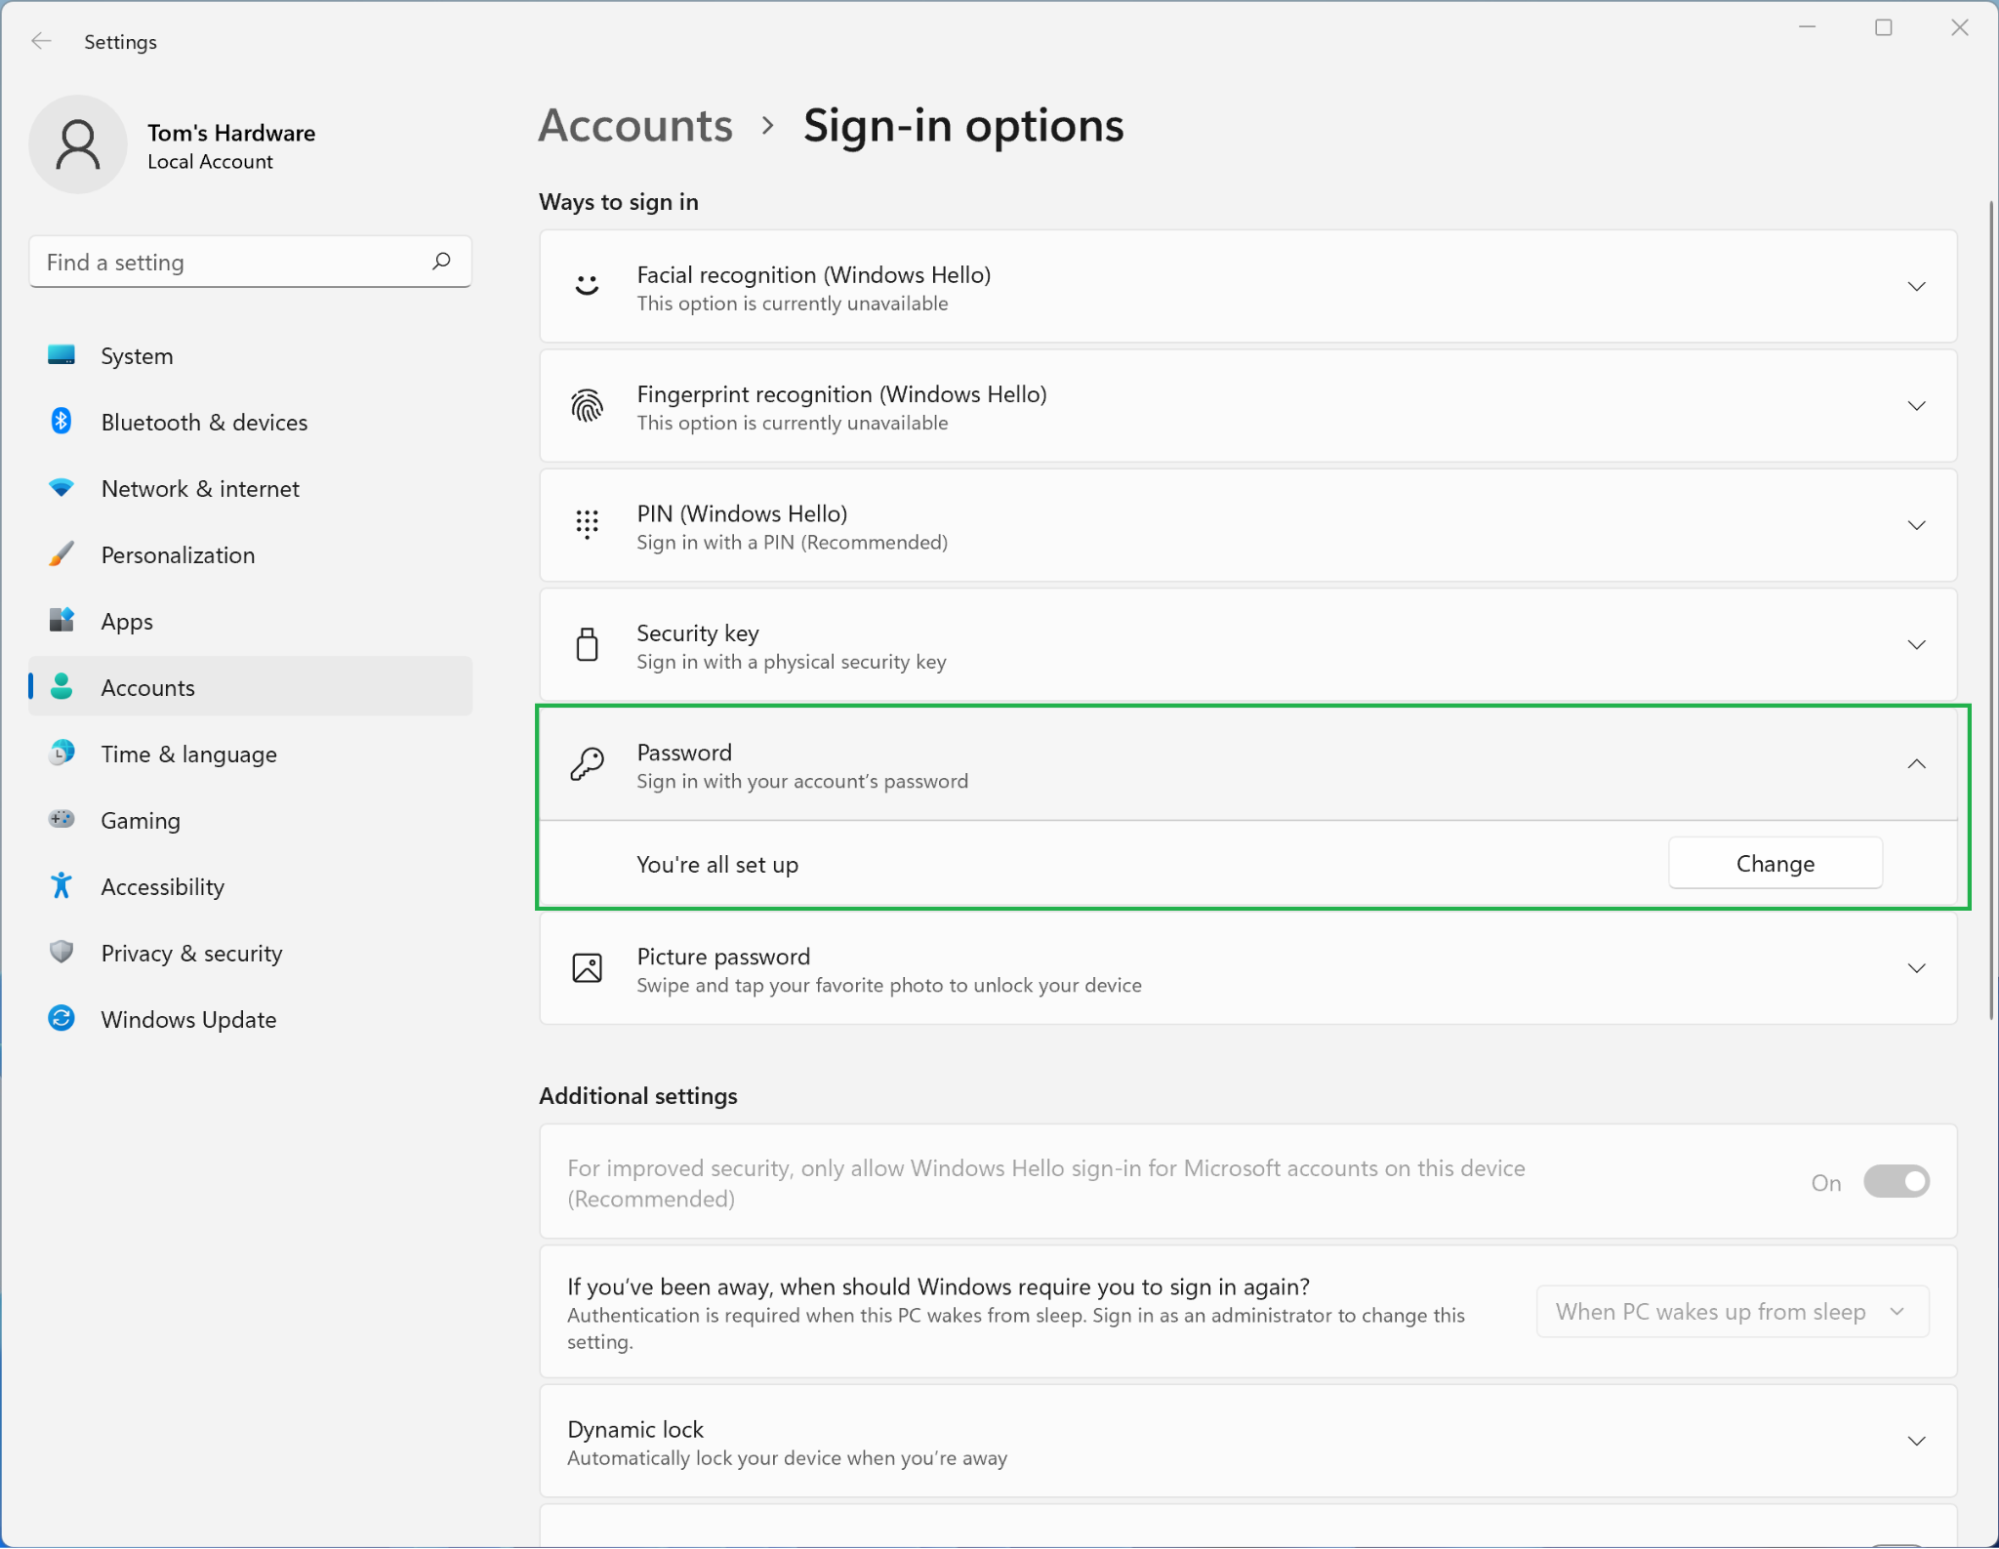Click the Find a setting search field
Screen dimensions: 1999x1549
tap(250, 263)
